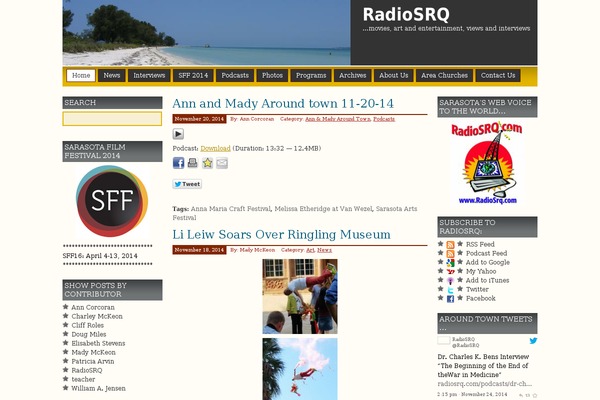
Task: Show posts by William A. Jensen
Action: pos(98,389)
